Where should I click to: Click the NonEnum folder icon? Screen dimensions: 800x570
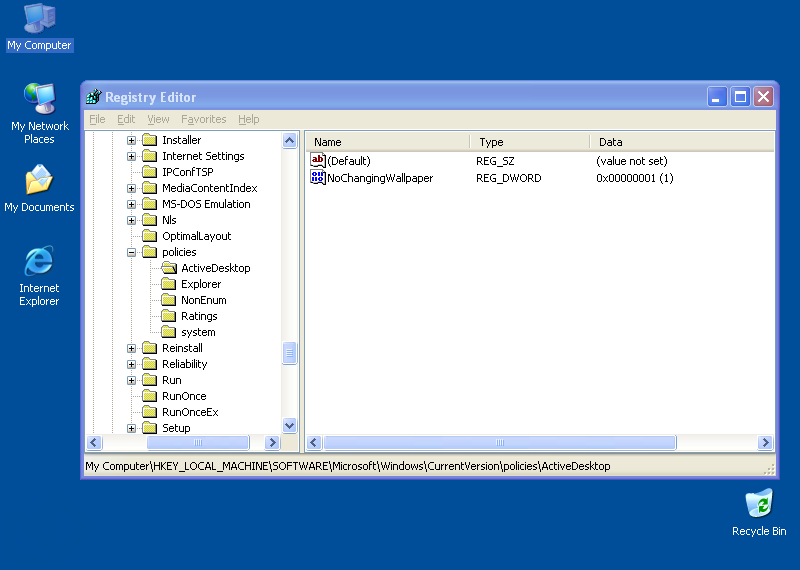pyautogui.click(x=169, y=300)
